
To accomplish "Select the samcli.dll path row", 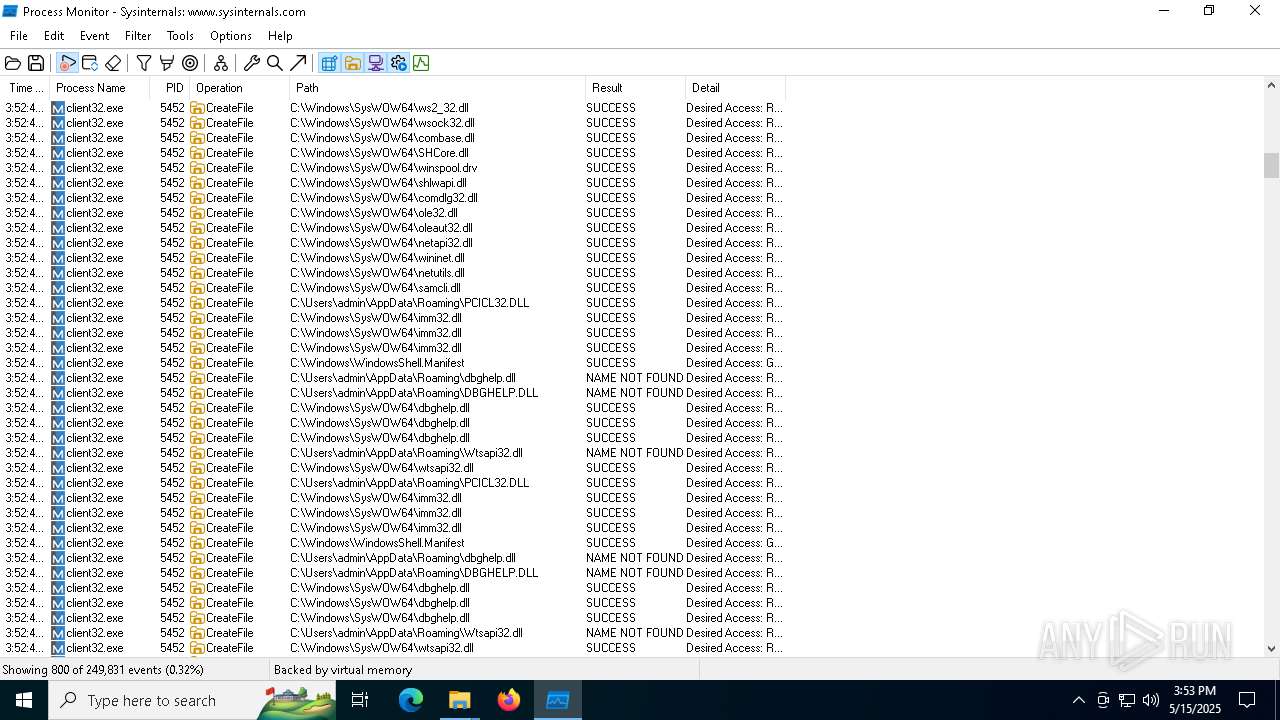I will [393, 288].
